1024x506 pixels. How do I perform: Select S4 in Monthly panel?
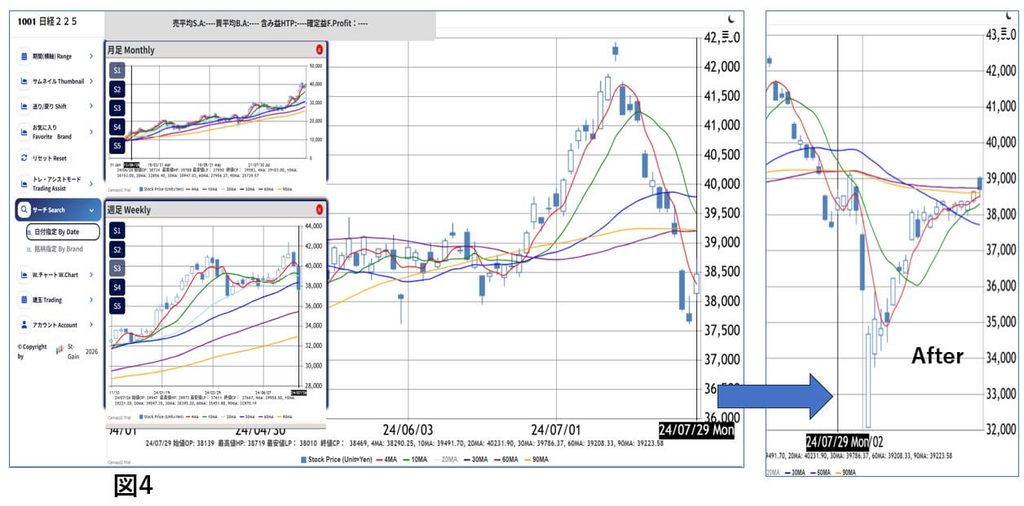pos(117,127)
